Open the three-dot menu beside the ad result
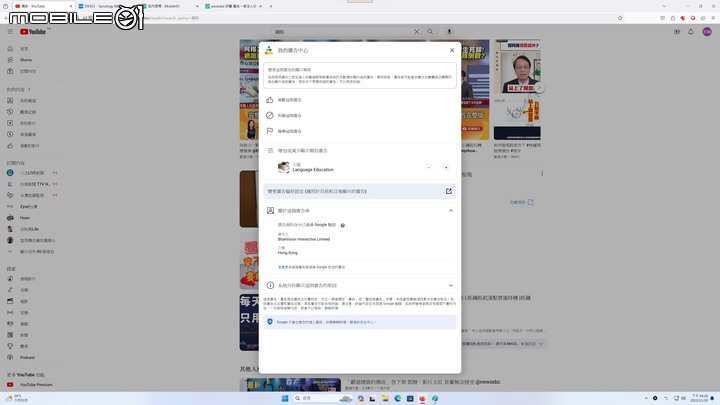The height and width of the screenshot is (405, 720). point(542,174)
